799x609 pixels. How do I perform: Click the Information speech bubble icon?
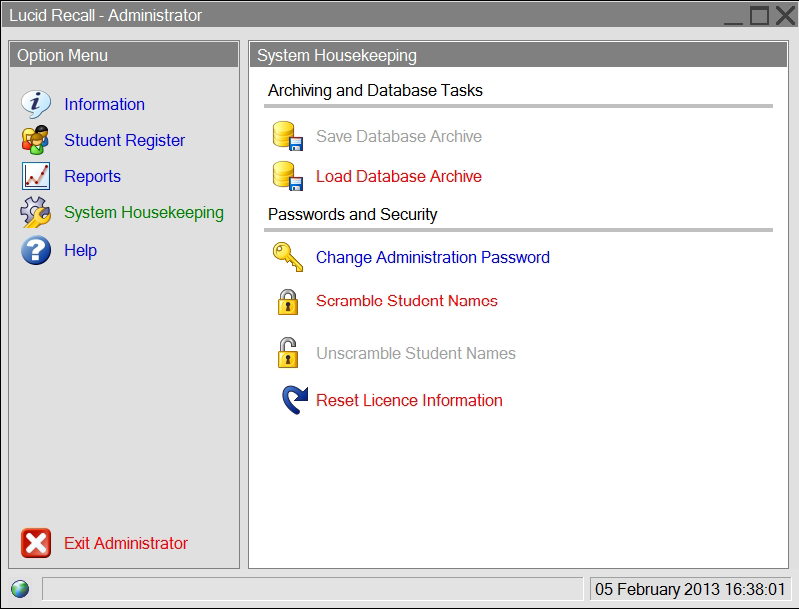tap(36, 104)
